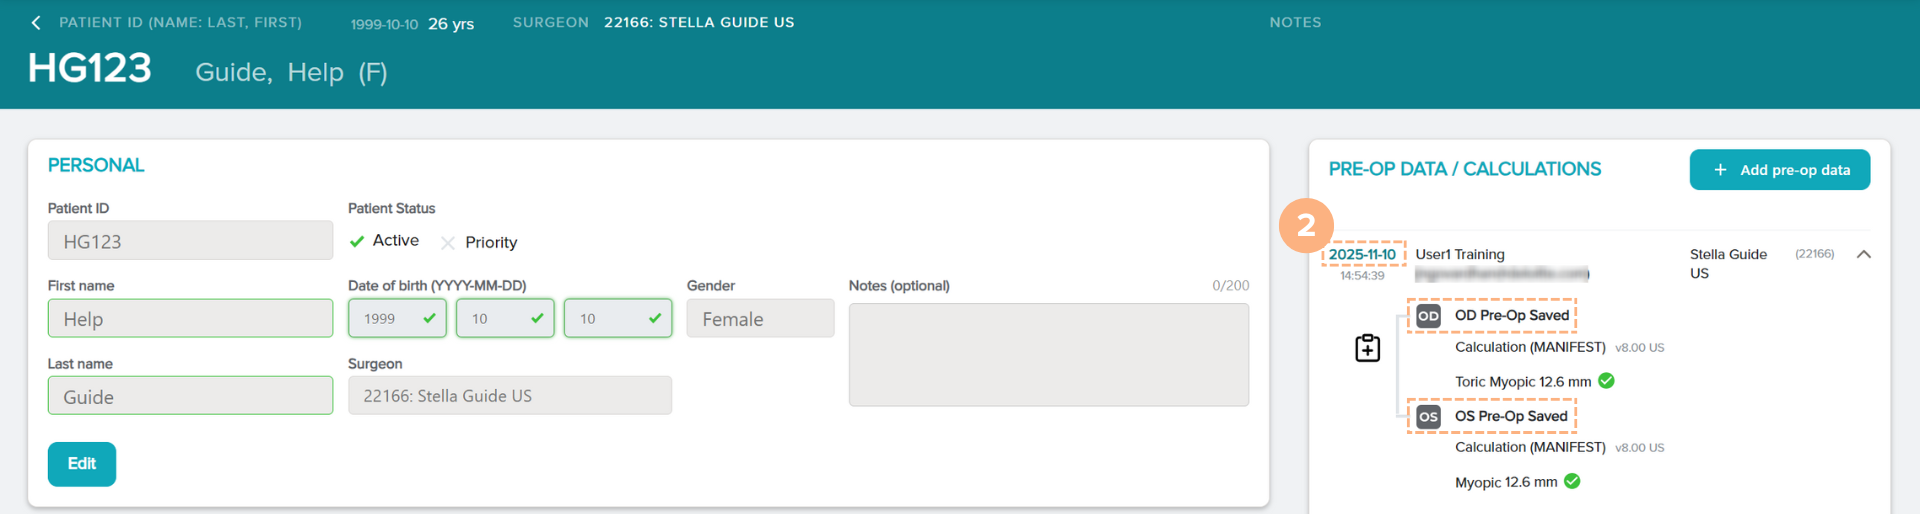Select OD Pre-Op Saved entry

click(x=1510, y=316)
